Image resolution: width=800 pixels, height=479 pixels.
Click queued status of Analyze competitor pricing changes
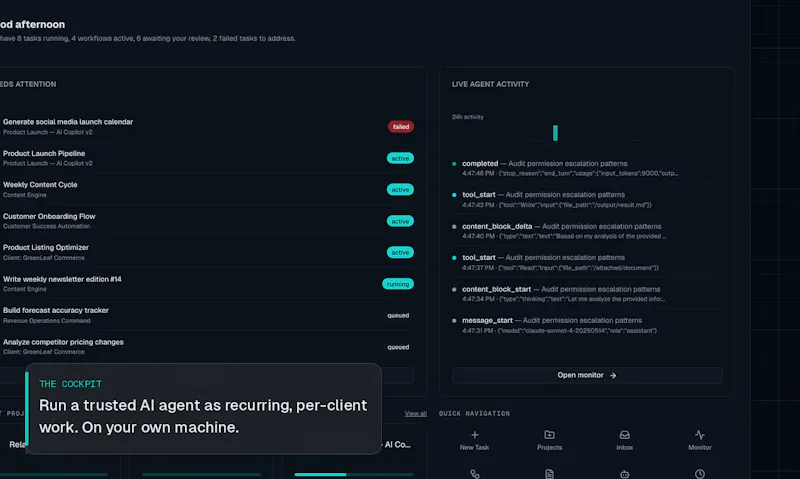tap(398, 347)
